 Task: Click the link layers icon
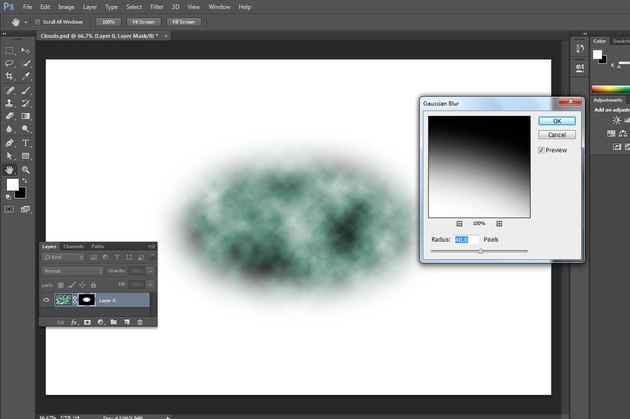(x=60, y=322)
